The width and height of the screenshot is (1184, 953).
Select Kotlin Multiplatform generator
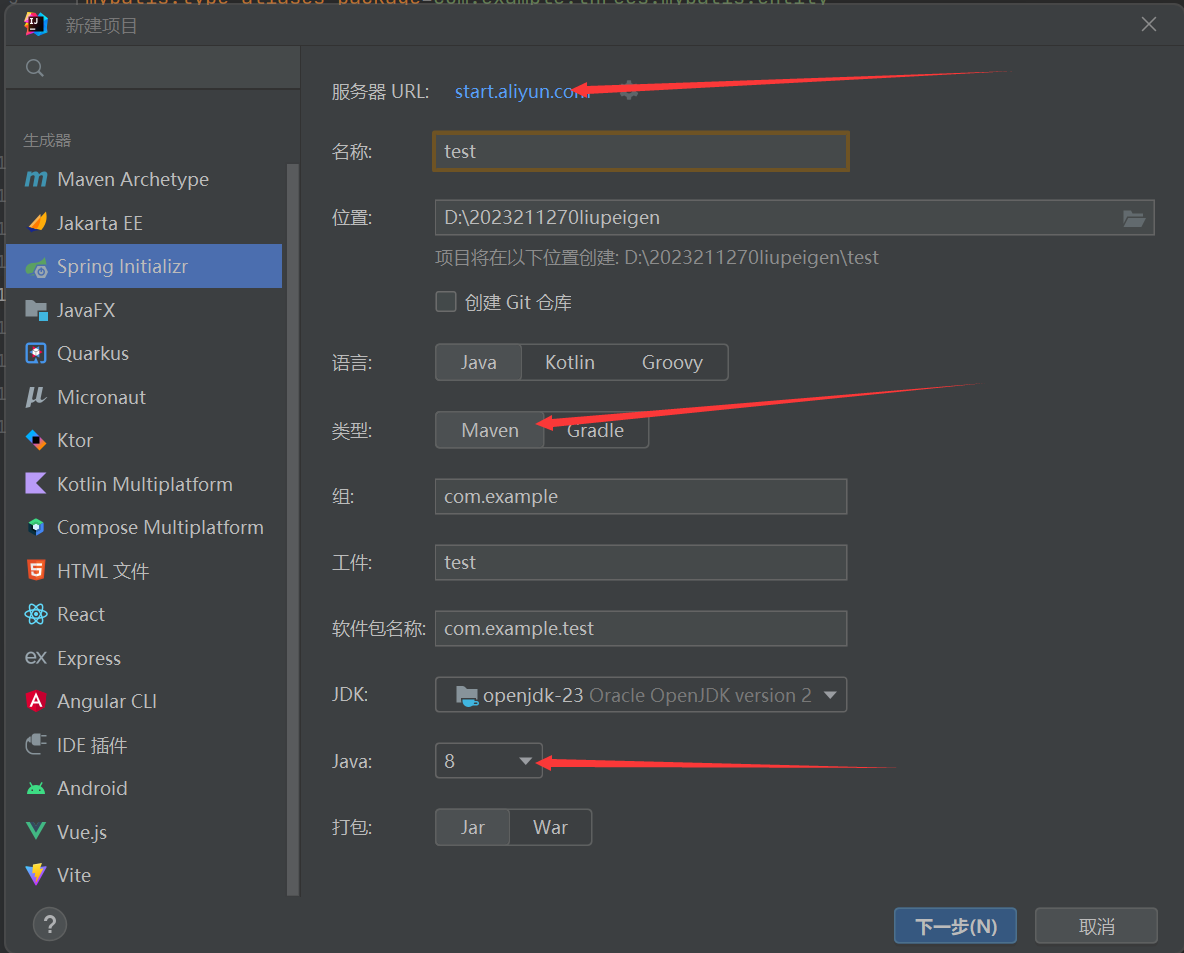tap(144, 484)
